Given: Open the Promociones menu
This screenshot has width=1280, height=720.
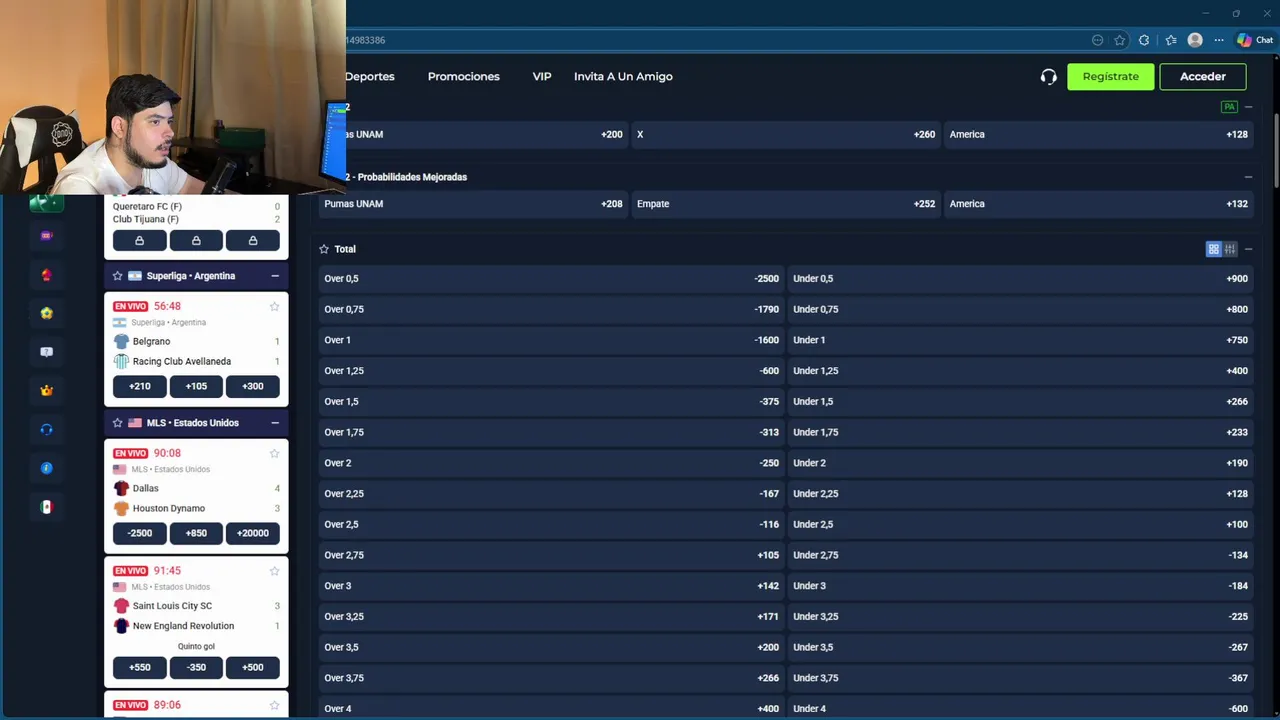Looking at the screenshot, I should (x=463, y=76).
